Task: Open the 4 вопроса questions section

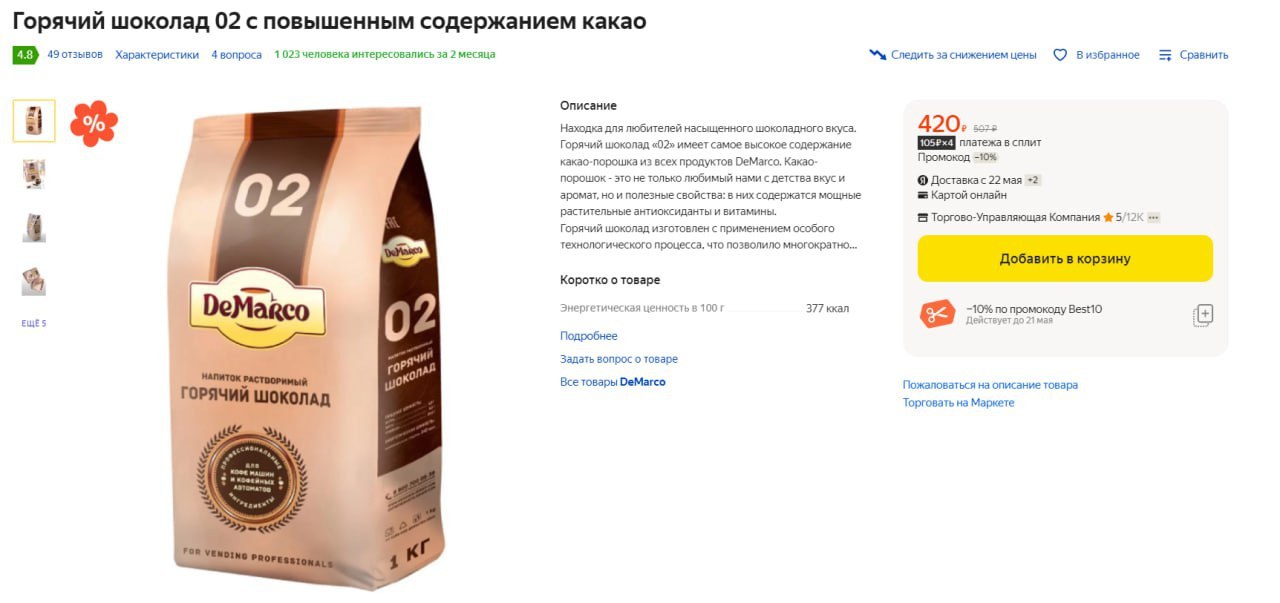Action: click(236, 55)
